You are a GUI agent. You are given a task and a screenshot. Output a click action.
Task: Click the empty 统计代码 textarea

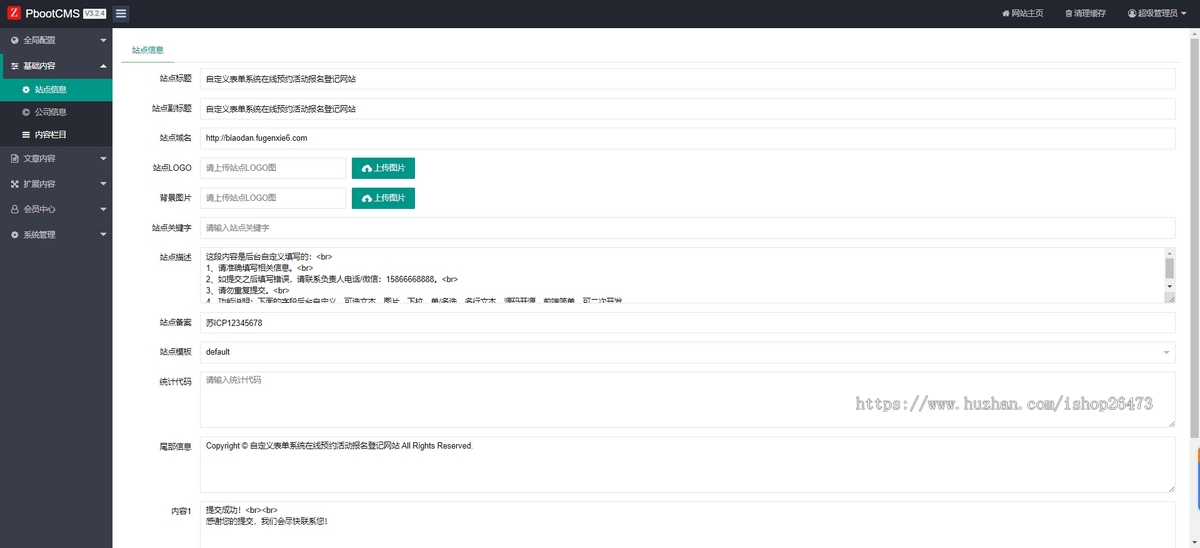tap(687, 400)
